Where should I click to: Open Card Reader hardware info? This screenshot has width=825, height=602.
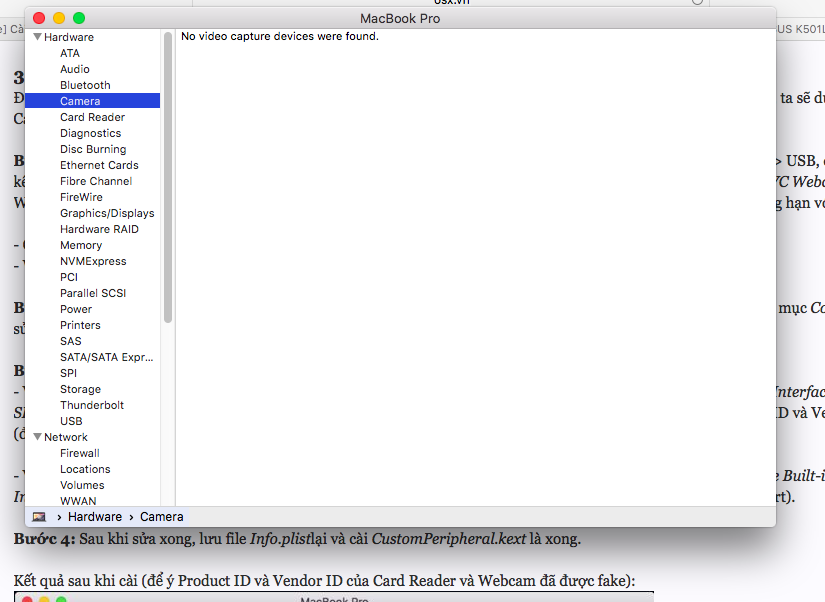click(92, 117)
